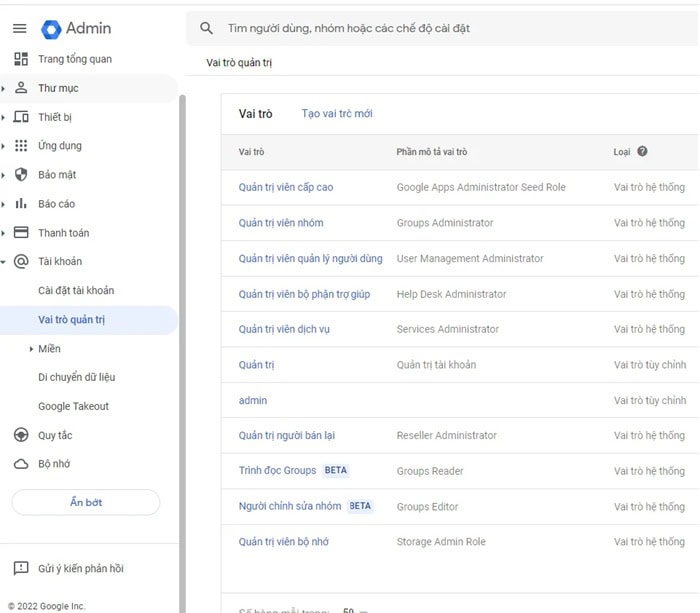
Task: Open the admin custom role
Action: click(253, 400)
